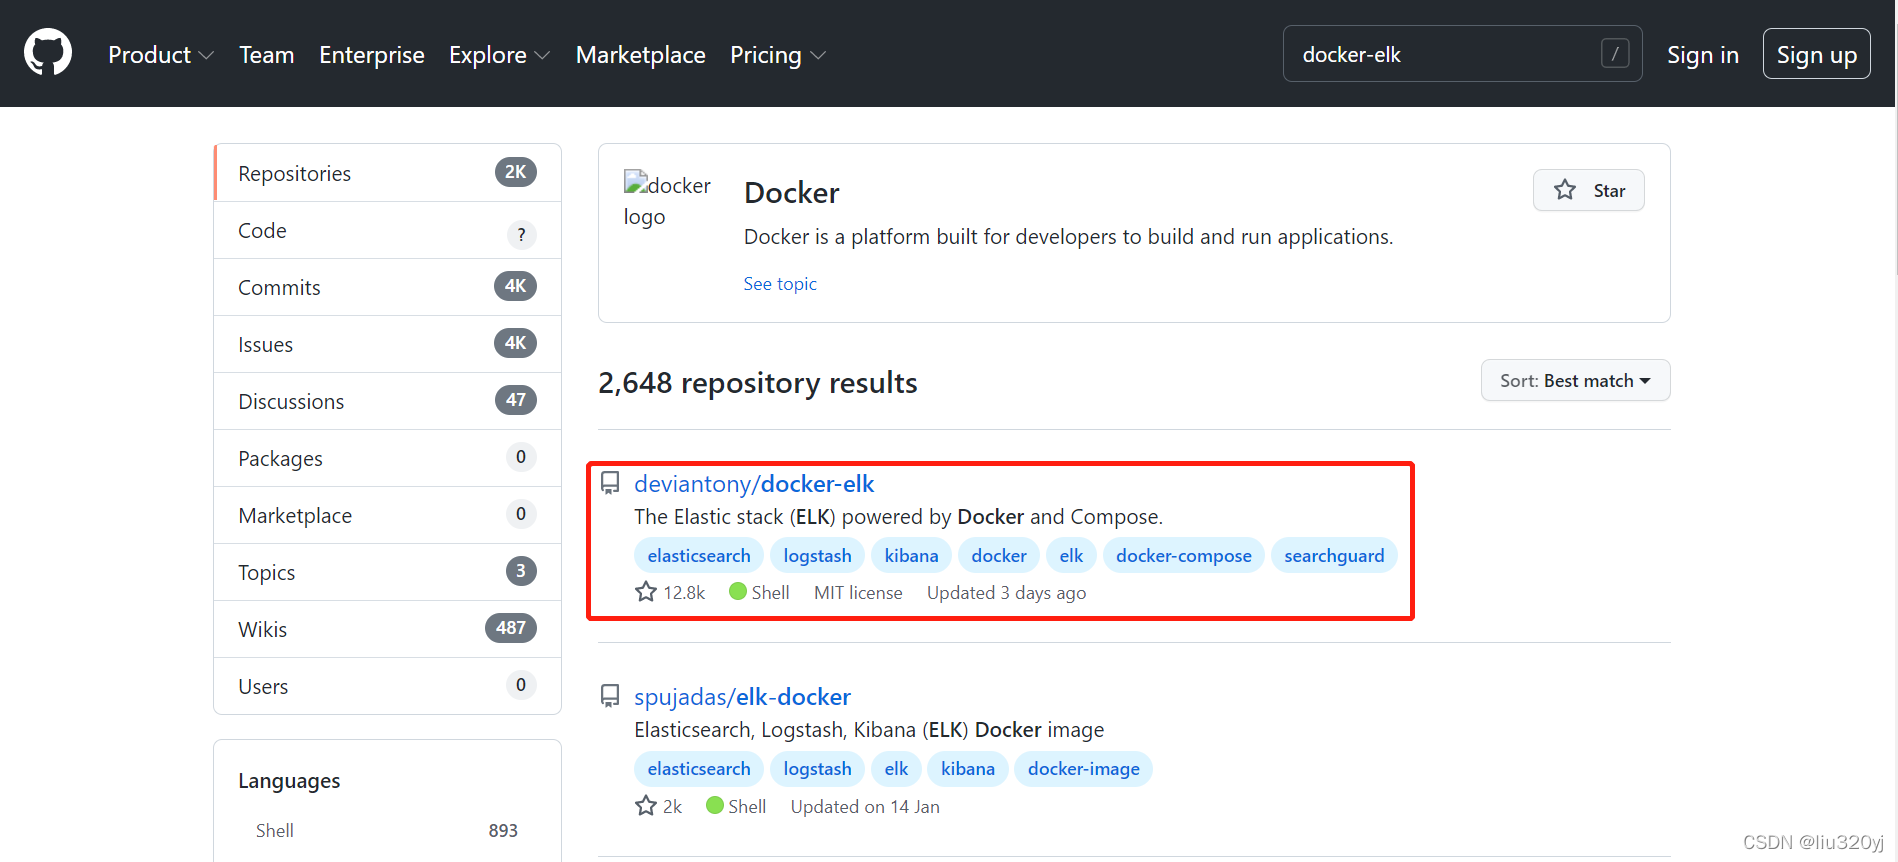Go to Marketplace in top navigation

(x=641, y=55)
